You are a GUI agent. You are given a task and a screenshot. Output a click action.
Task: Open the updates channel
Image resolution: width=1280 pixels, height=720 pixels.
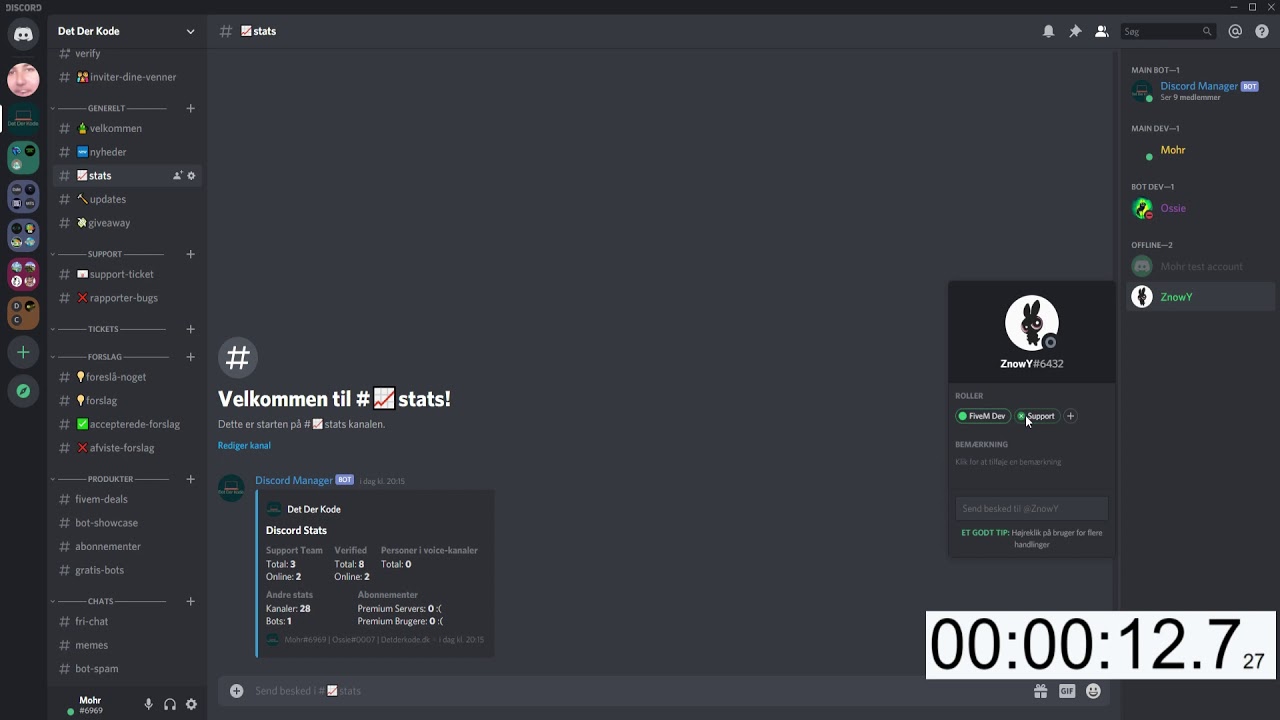(128, 199)
